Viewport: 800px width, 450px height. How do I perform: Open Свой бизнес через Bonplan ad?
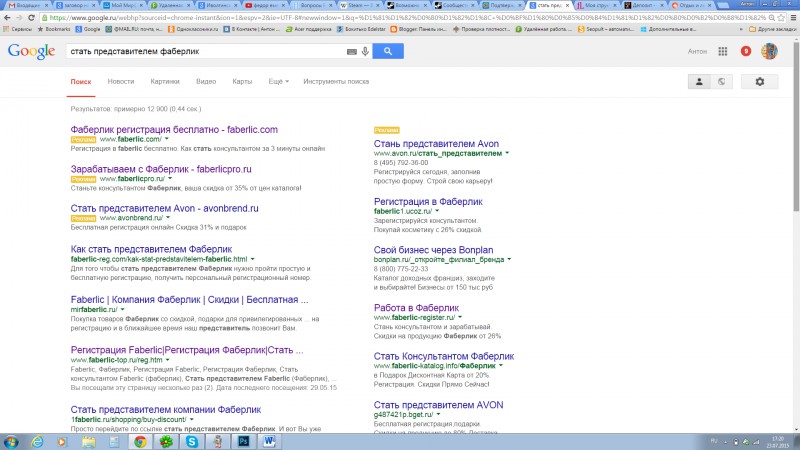pyautogui.click(x=433, y=250)
